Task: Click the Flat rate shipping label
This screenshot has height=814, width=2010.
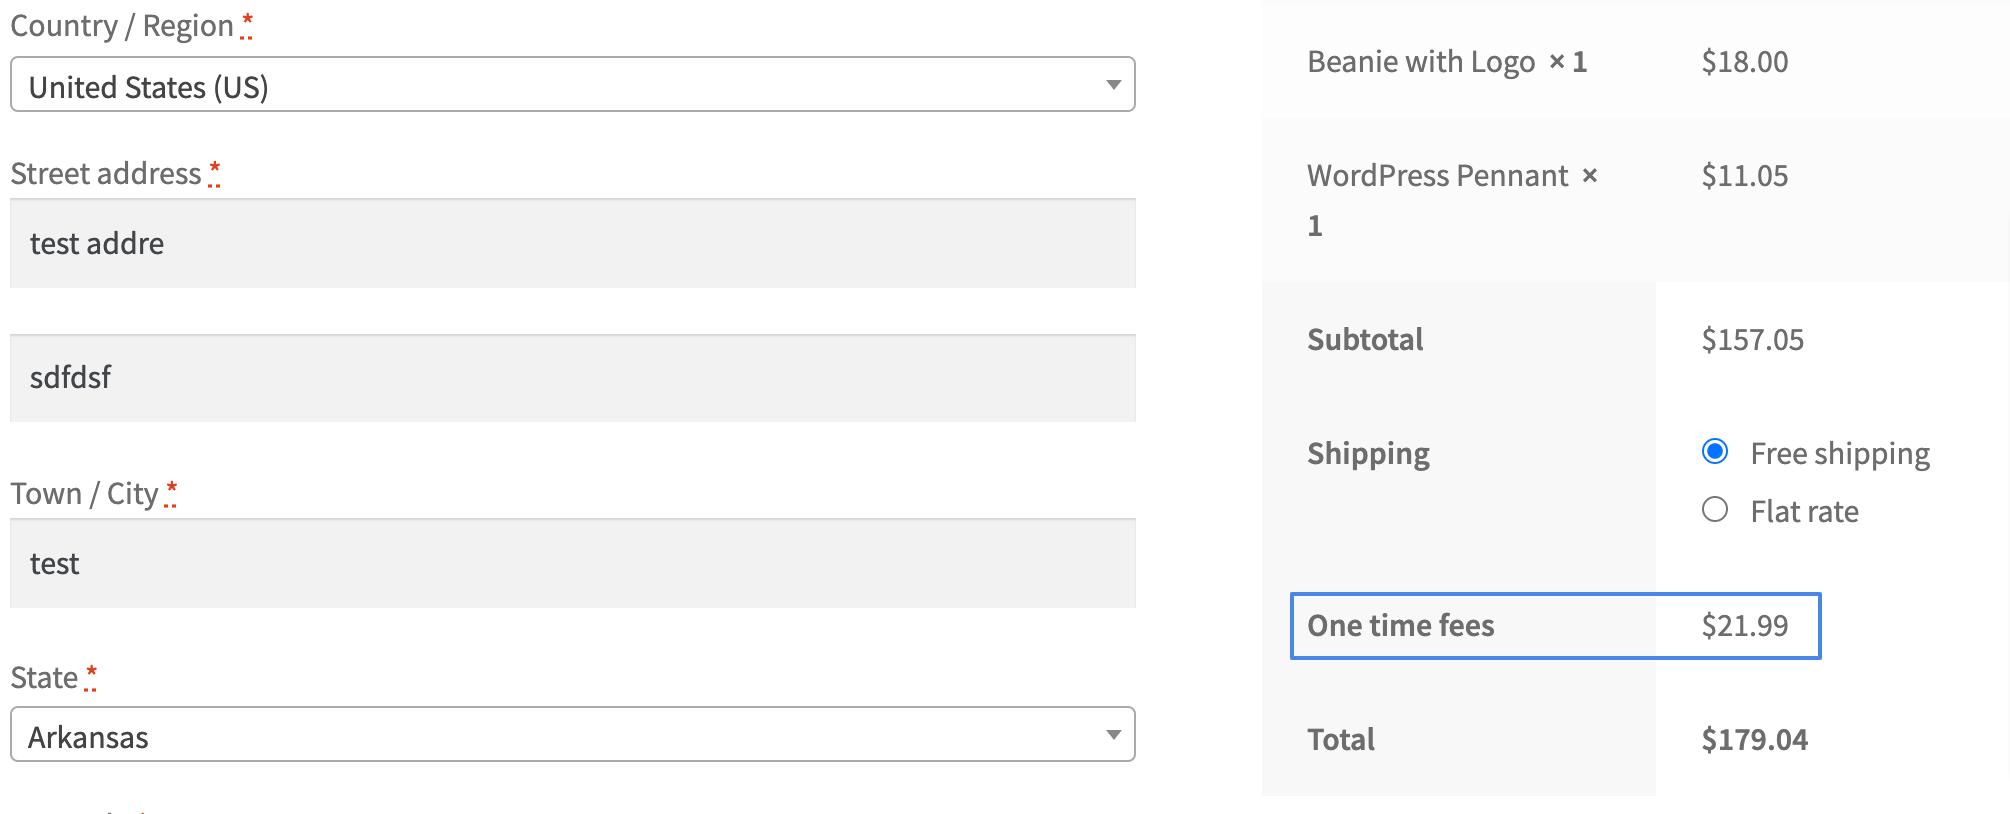Action: (1804, 512)
